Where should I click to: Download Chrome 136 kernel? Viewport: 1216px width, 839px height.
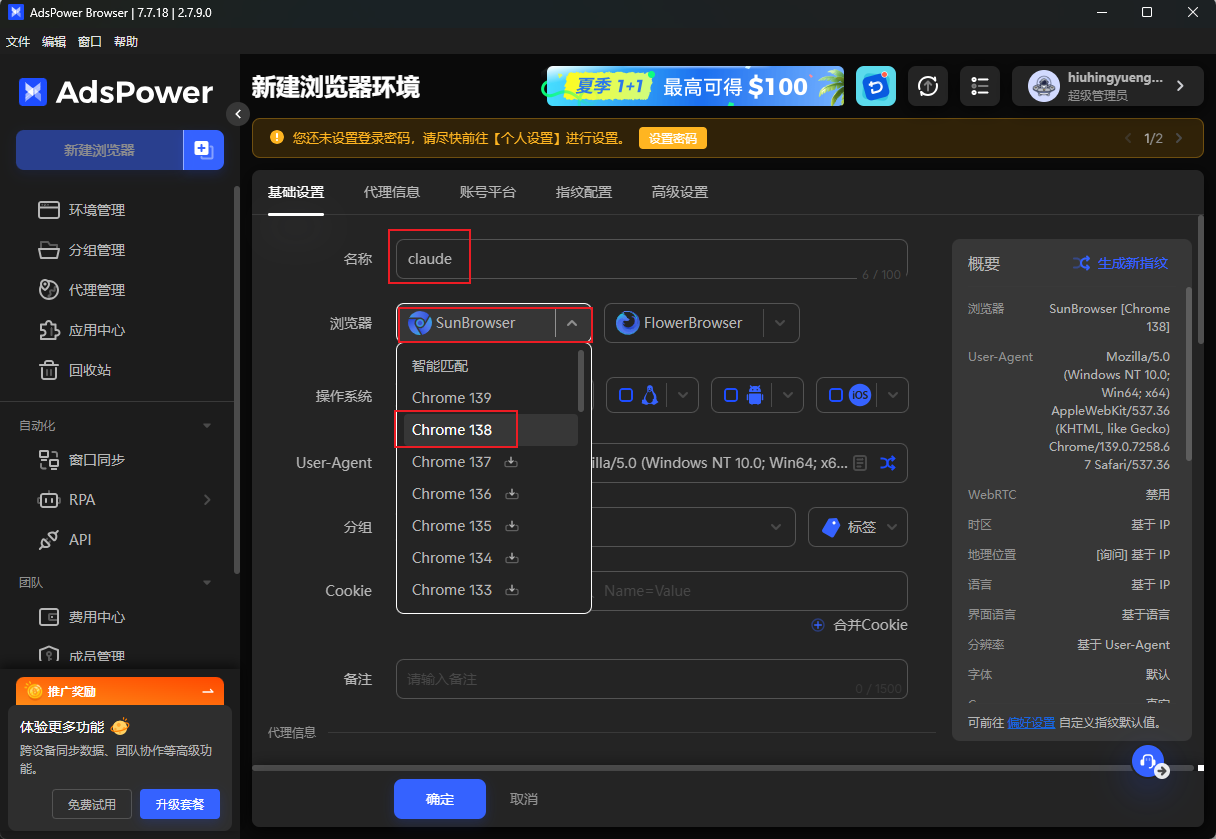click(511, 494)
